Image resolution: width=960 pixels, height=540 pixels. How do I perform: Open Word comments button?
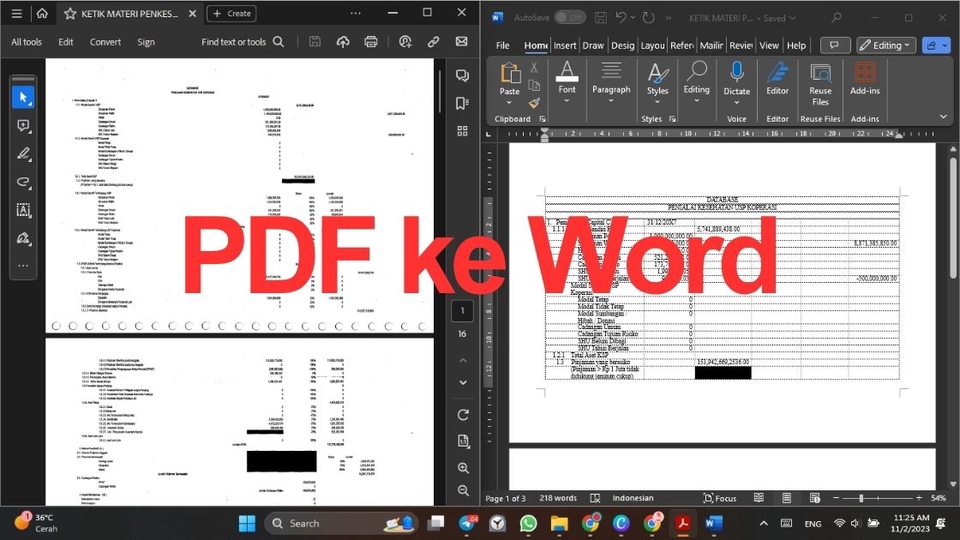coord(834,45)
